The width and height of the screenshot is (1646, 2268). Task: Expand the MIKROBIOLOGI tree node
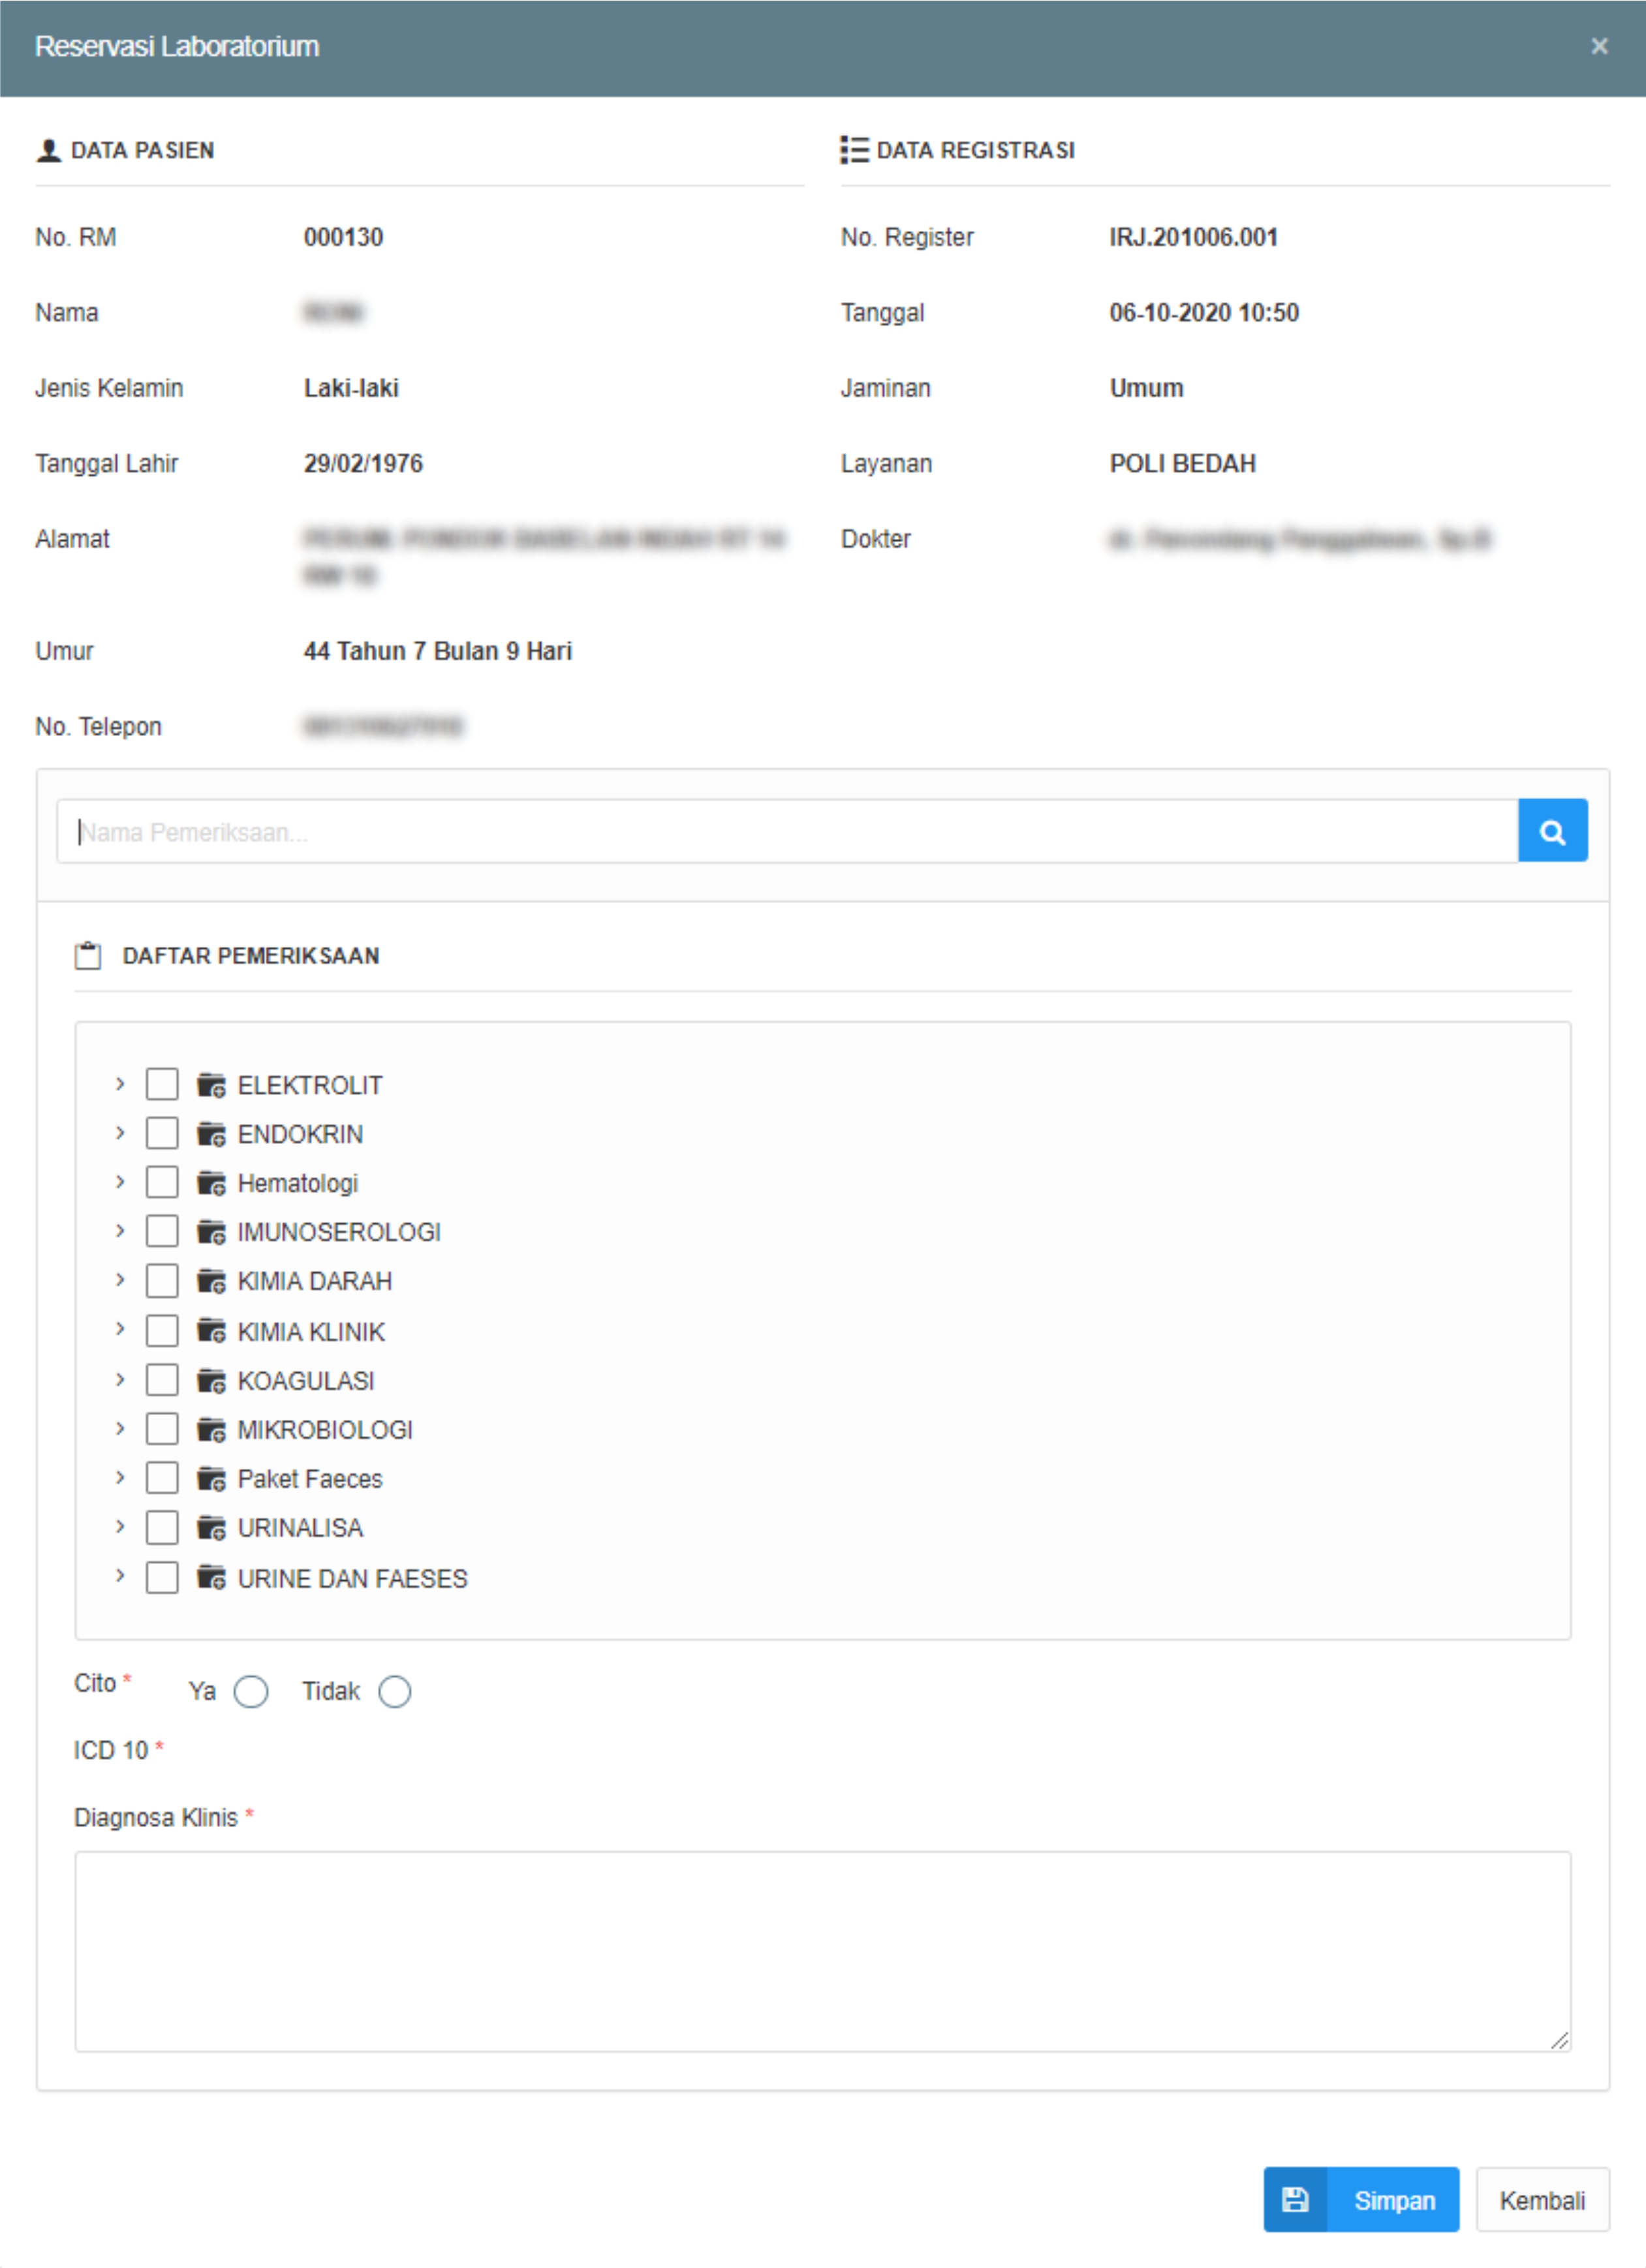120,1429
